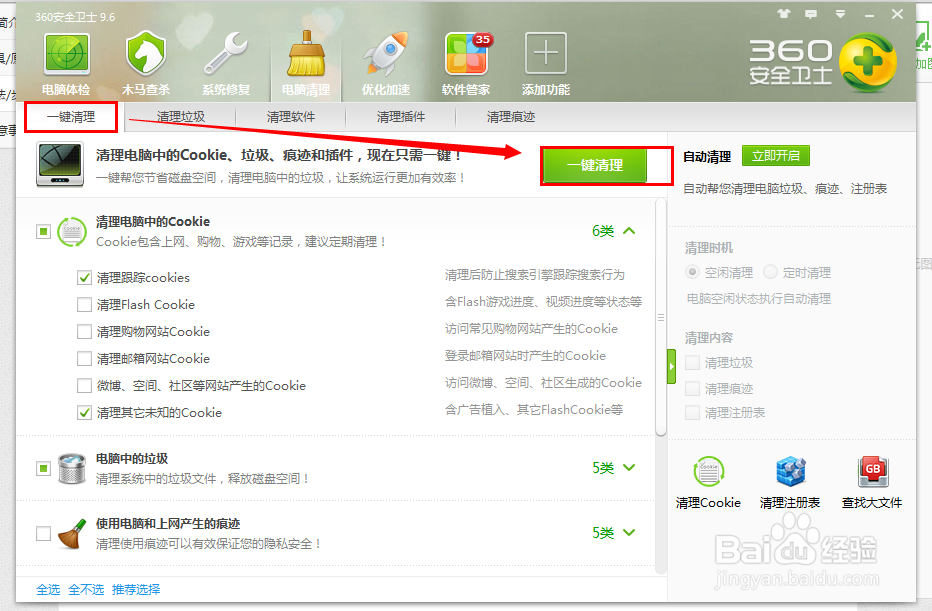Open 电脑体检 computer checkup icon
Viewport: 932px width, 611px height.
click(67, 55)
